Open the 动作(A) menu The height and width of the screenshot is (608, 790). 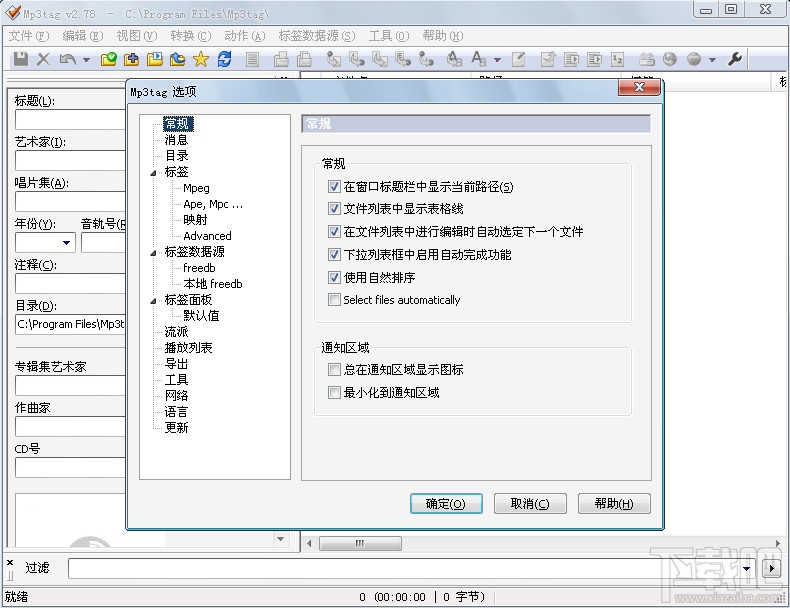[244, 36]
